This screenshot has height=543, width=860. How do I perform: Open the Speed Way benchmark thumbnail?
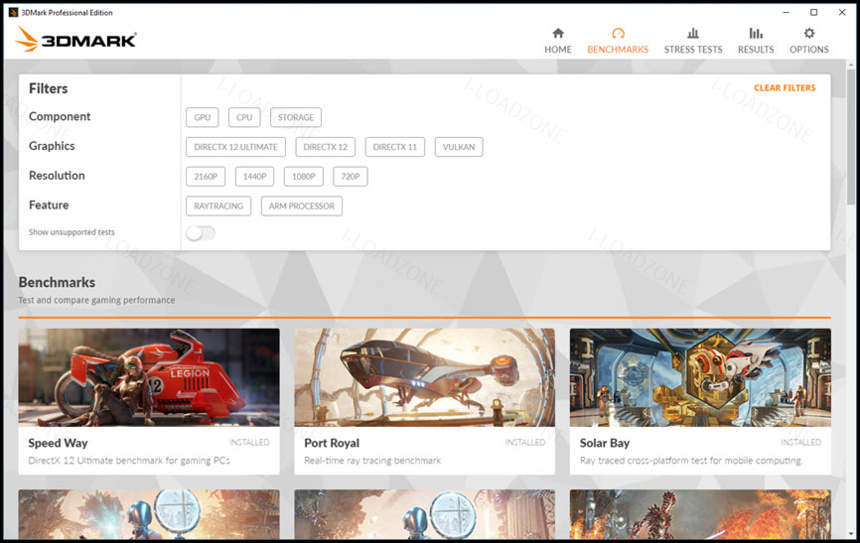(x=149, y=377)
